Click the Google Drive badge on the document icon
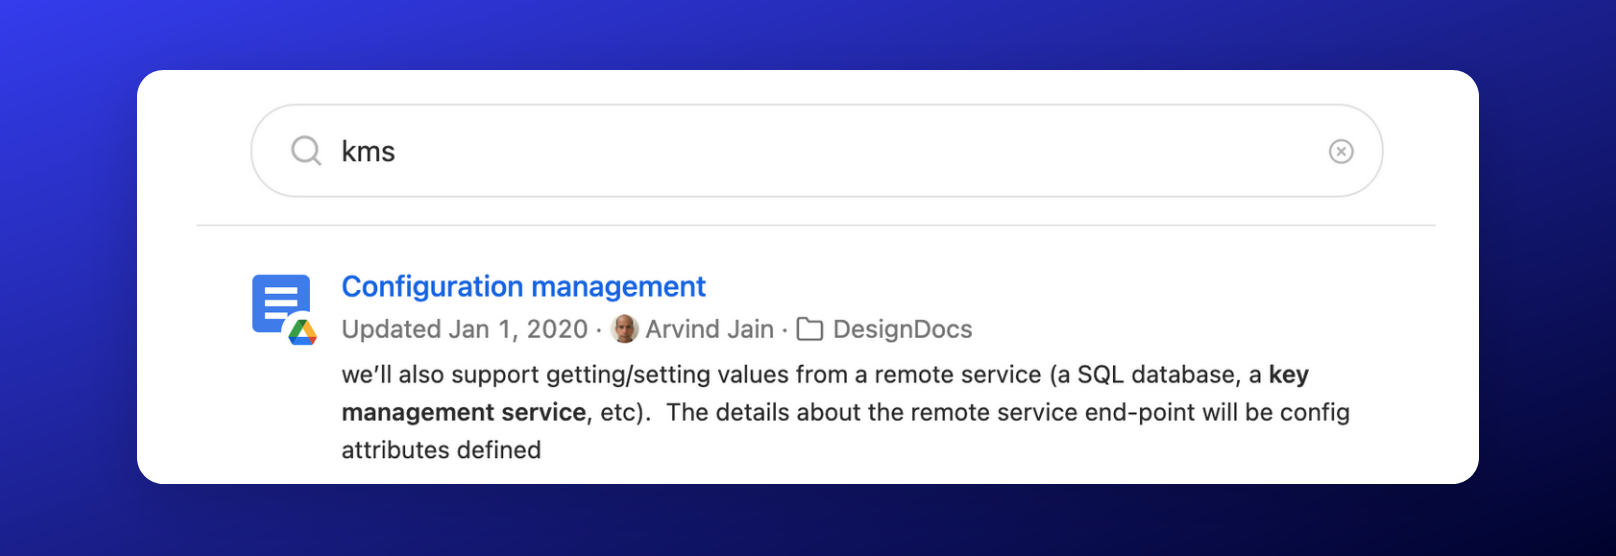The image size is (1616, 556). pos(302,332)
